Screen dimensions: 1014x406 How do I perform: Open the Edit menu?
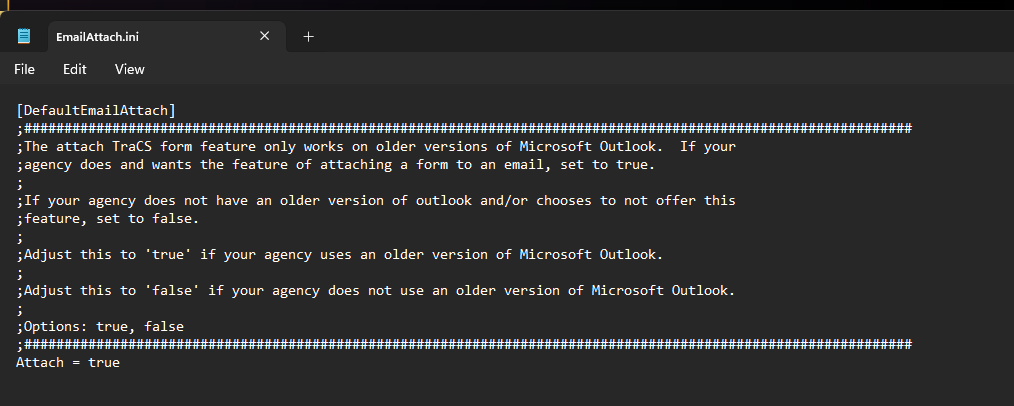pyautogui.click(x=75, y=69)
